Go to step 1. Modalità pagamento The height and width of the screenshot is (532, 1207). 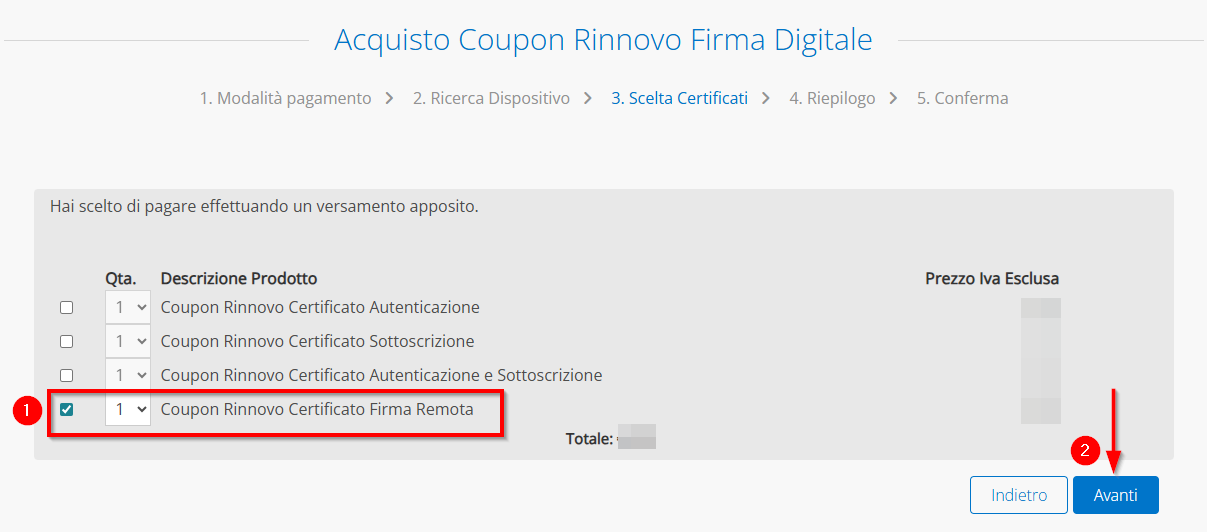[x=285, y=98]
